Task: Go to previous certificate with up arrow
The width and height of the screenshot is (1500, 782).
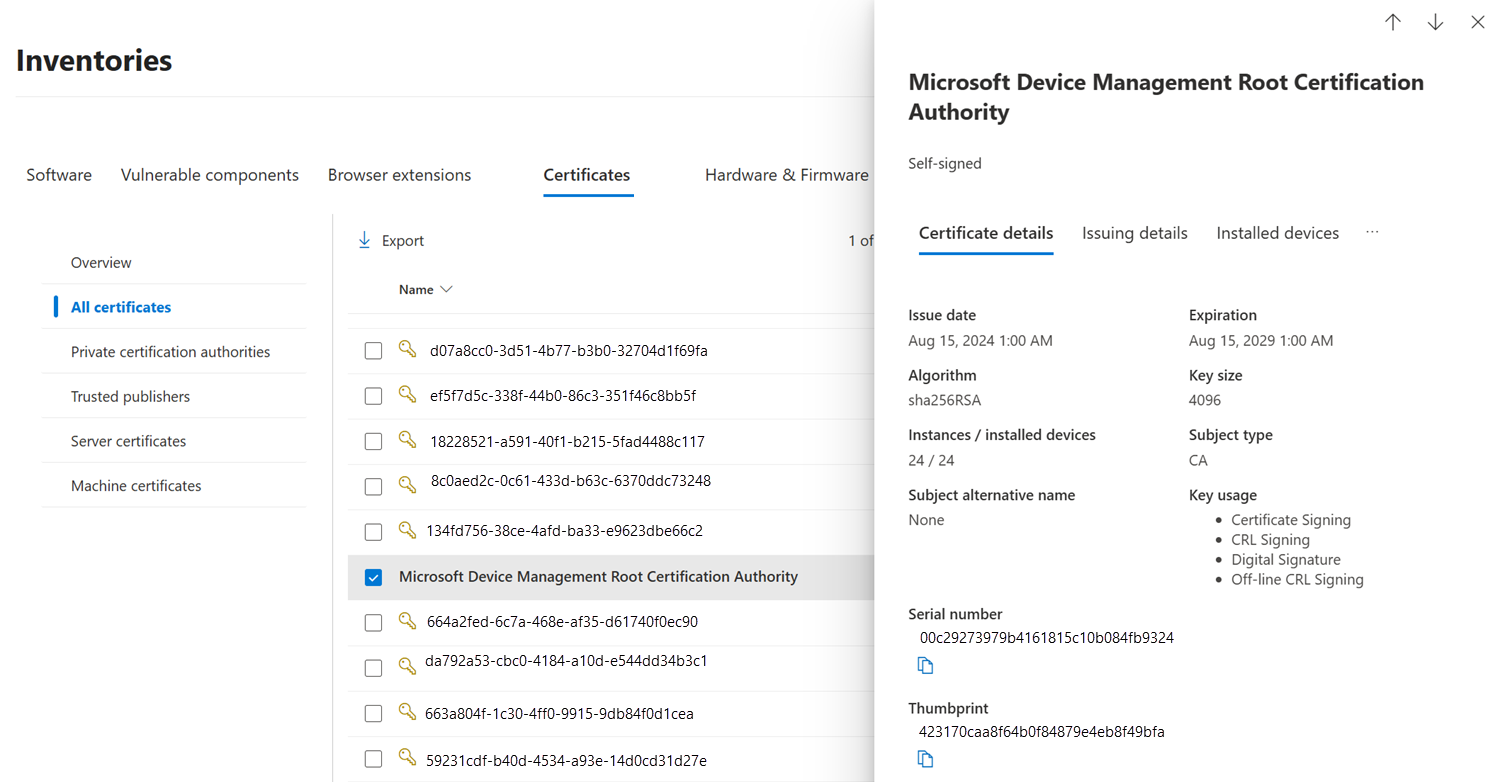Action: 1393,23
